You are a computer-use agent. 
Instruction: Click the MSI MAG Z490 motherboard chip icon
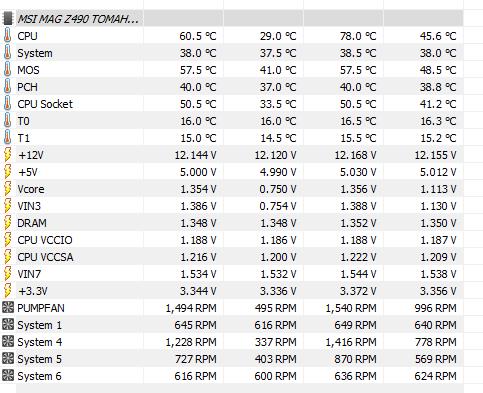tap(8, 19)
